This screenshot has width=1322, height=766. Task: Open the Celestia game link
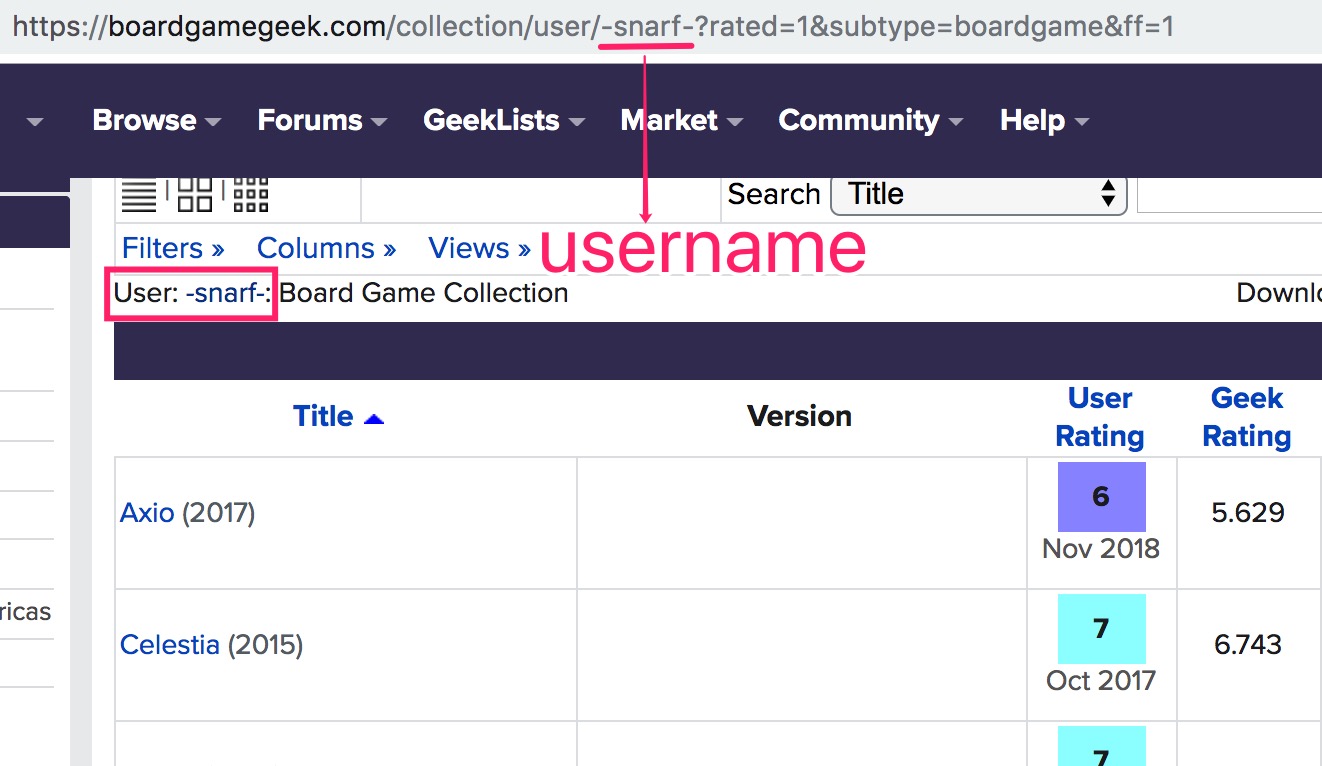pos(170,645)
